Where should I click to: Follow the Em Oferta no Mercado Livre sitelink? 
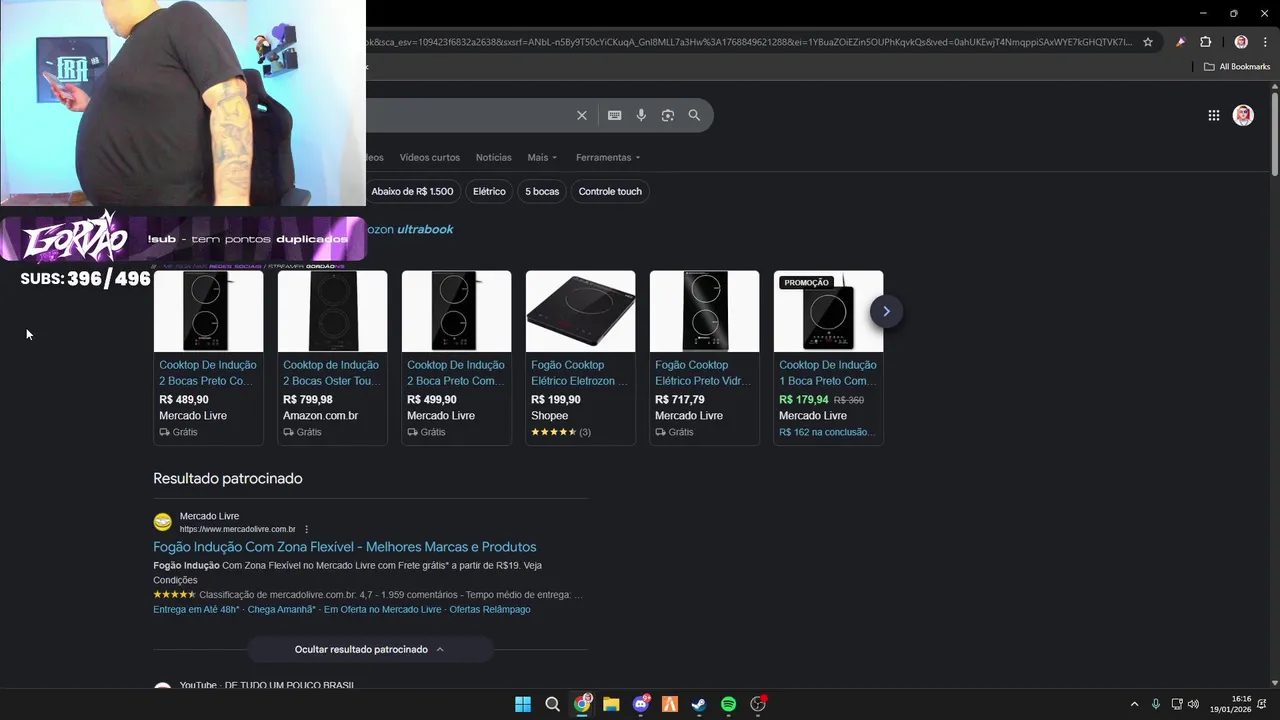click(382, 609)
